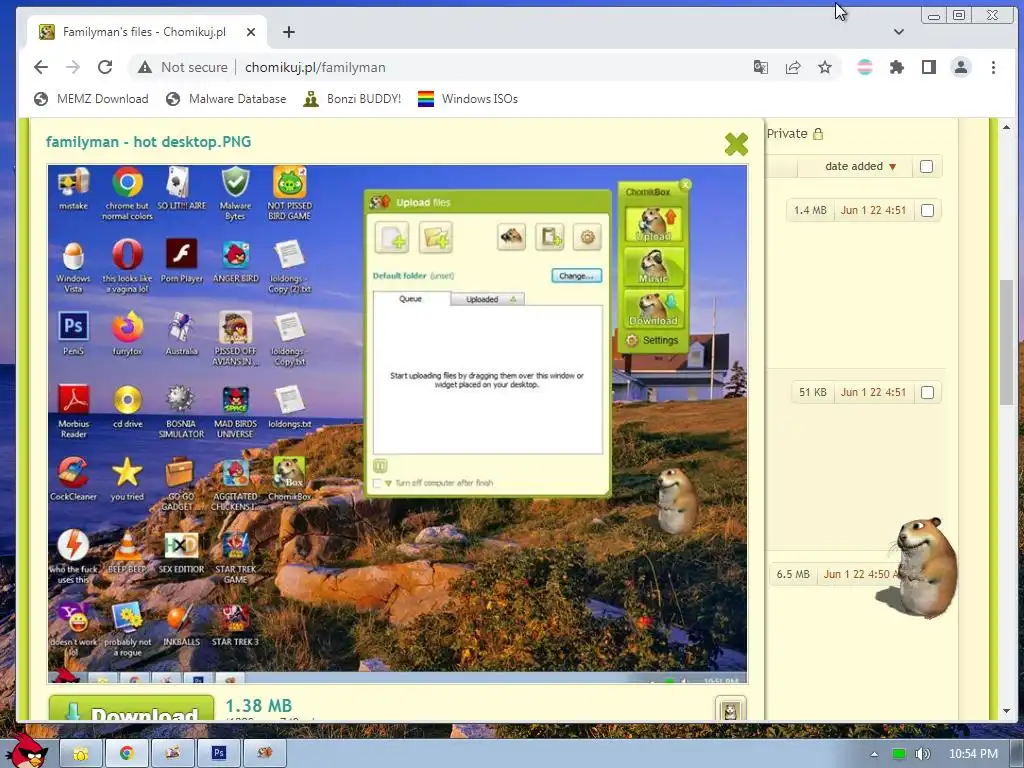Tick the checkbox next to date added

click(x=926, y=167)
